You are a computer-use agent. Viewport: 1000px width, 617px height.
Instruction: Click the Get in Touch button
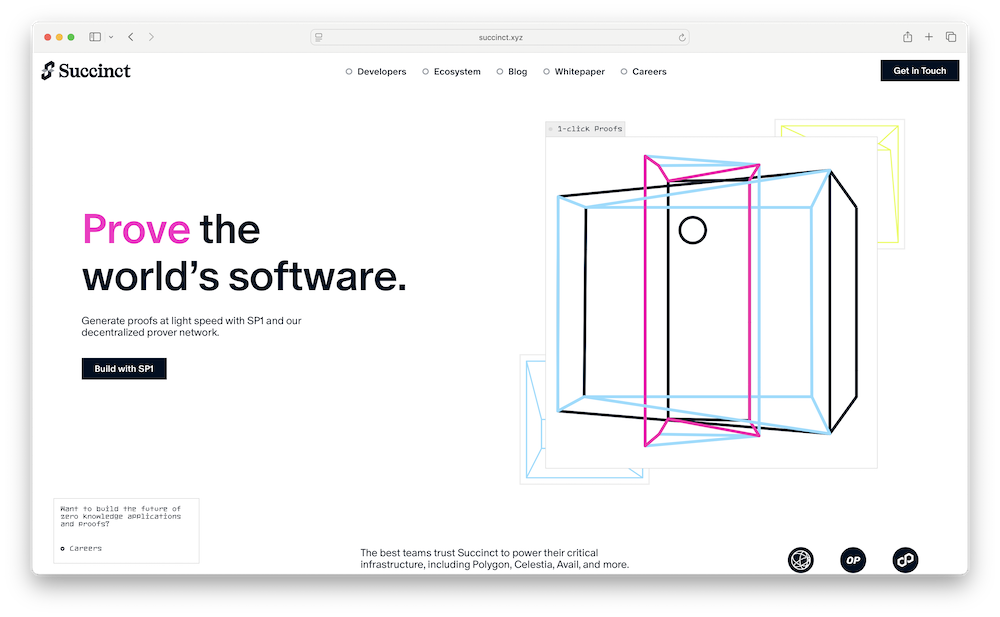pos(920,71)
